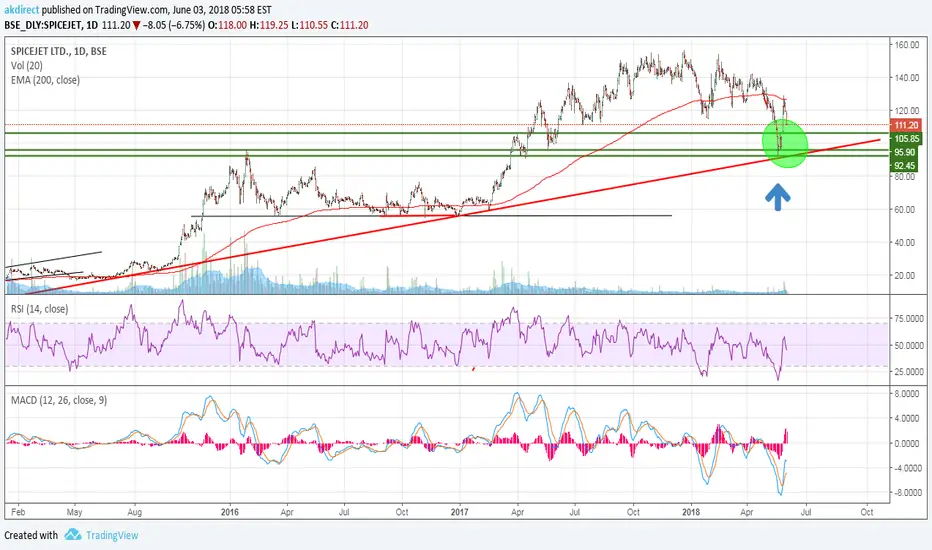The height and width of the screenshot is (550, 932).
Task: Click the RSI (14, close) label
Action: pyautogui.click(x=39, y=309)
